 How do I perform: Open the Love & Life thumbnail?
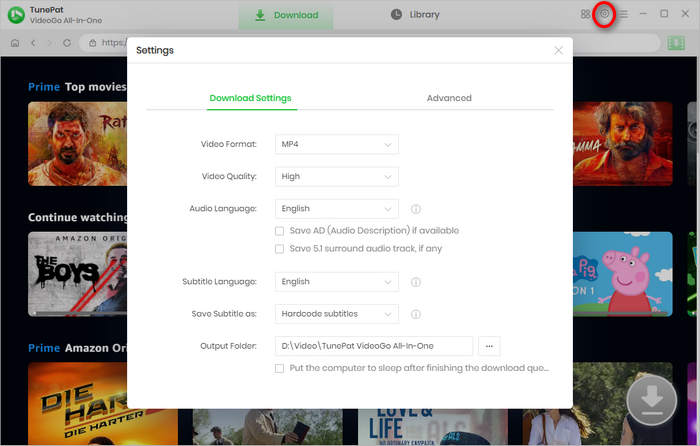433,427
